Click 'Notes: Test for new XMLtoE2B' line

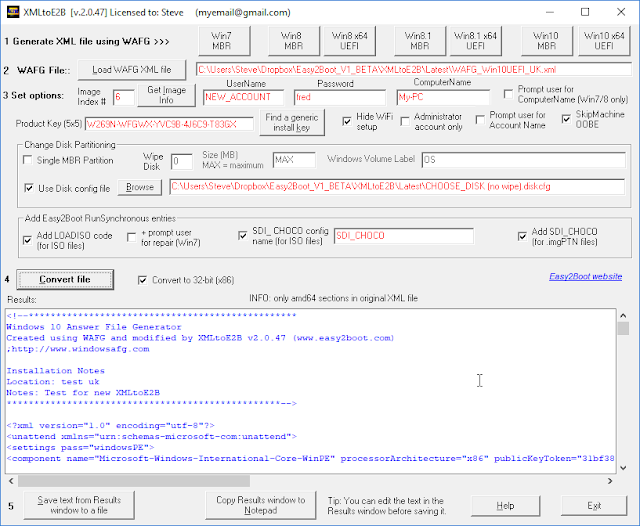[83, 393]
